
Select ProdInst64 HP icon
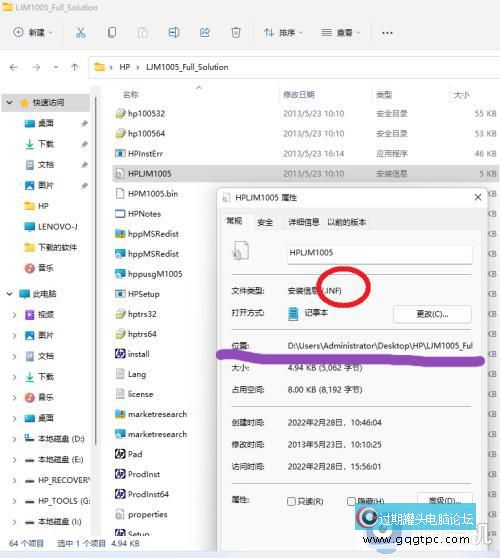pos(120,494)
